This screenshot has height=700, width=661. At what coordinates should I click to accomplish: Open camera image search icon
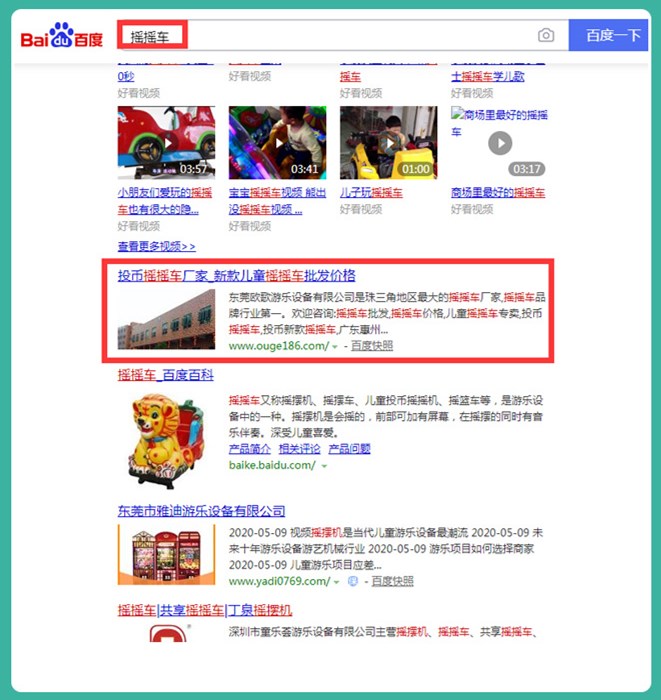coord(545,35)
